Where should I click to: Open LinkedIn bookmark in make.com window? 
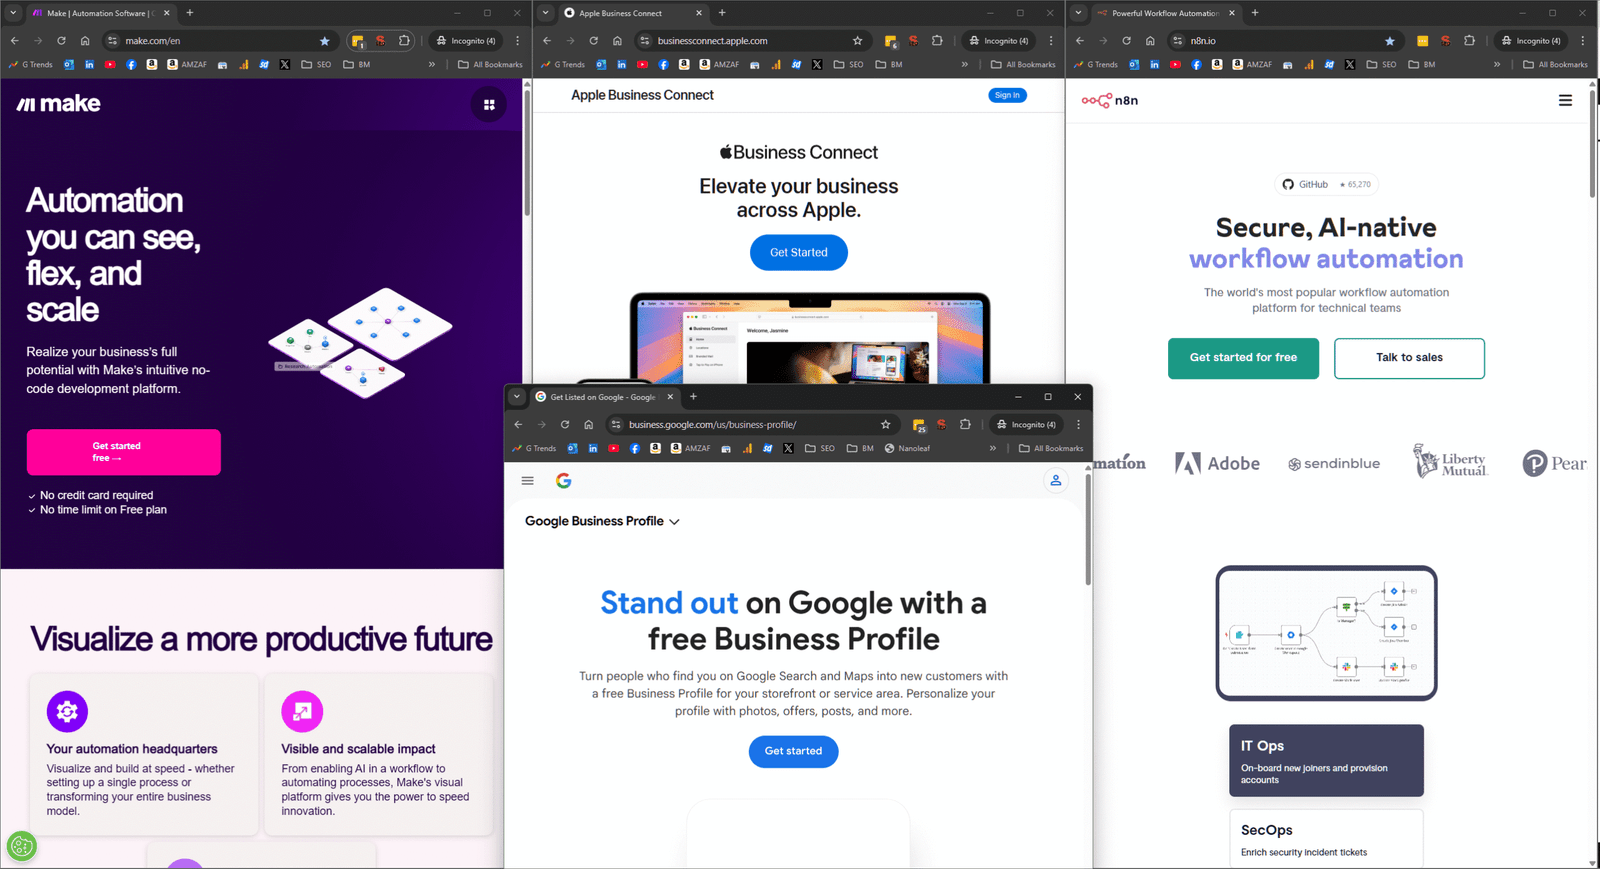pos(89,64)
